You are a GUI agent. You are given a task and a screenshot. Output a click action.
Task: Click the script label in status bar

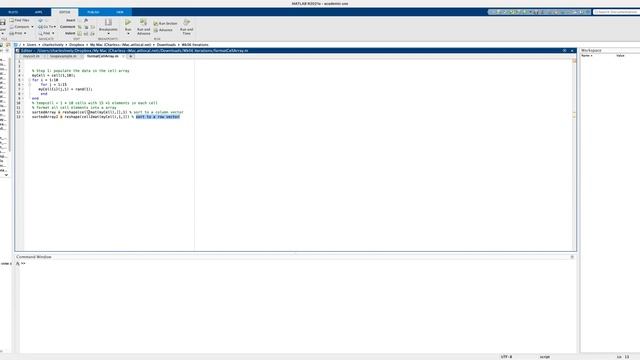point(544,357)
